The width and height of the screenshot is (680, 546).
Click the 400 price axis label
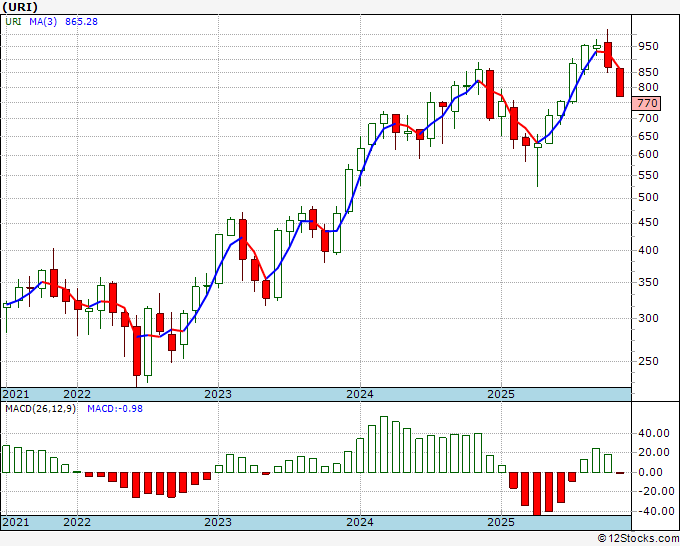648,250
